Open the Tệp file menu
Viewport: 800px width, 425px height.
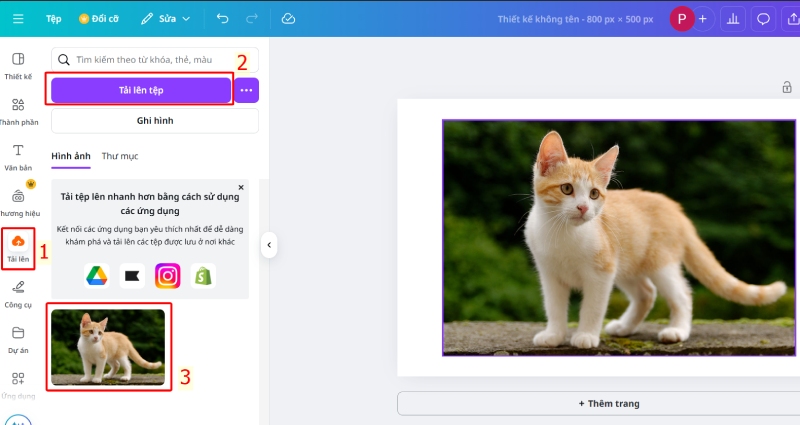[x=53, y=19]
